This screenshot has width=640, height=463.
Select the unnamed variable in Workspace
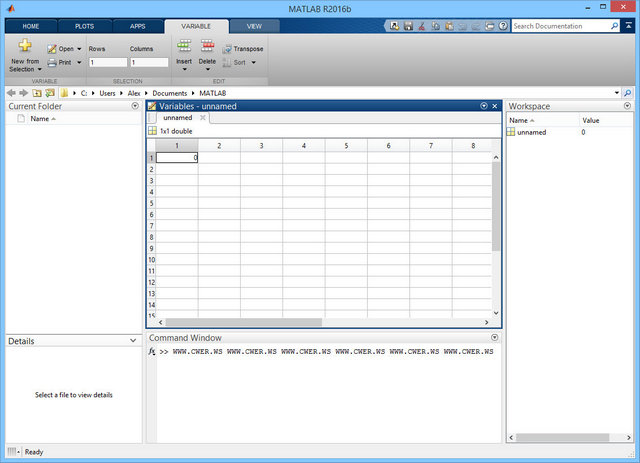[530, 132]
